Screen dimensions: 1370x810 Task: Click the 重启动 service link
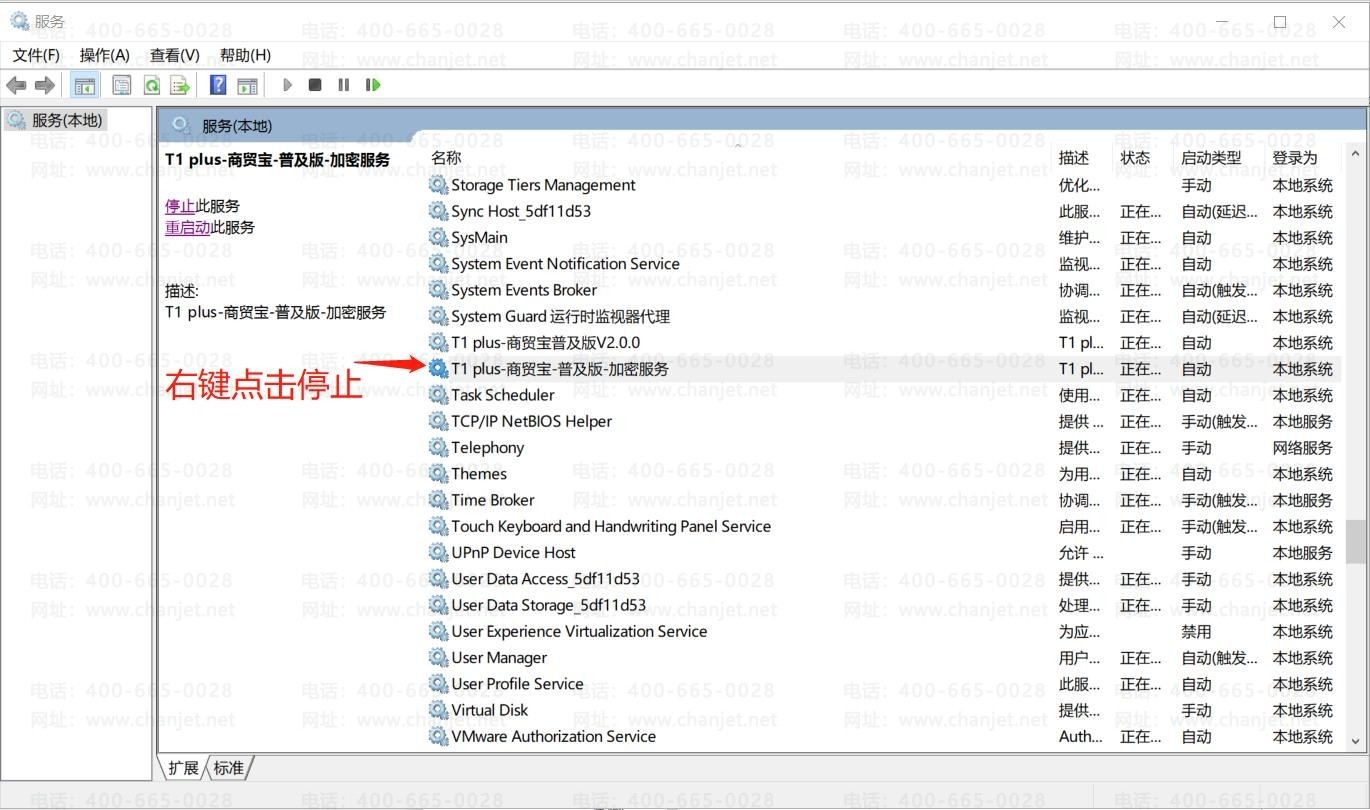click(188, 227)
